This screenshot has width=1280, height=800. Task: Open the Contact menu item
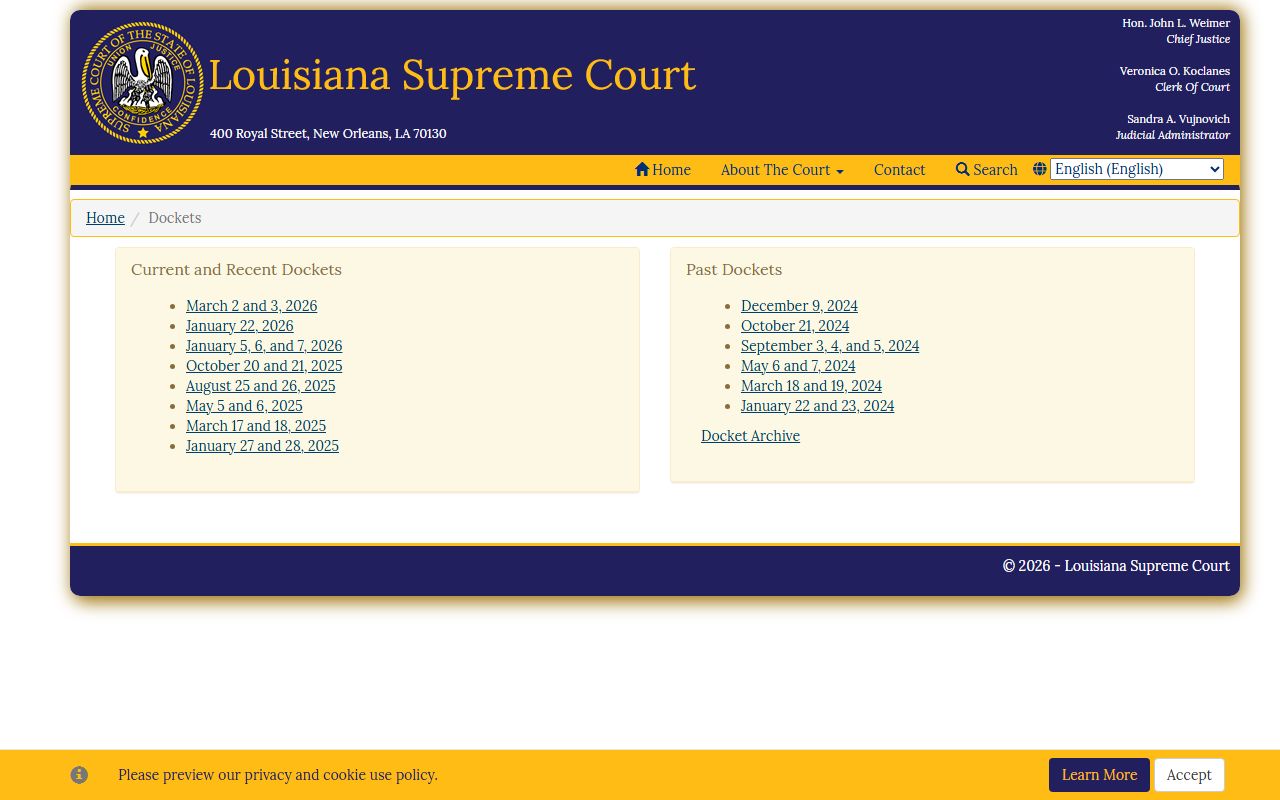coord(899,170)
